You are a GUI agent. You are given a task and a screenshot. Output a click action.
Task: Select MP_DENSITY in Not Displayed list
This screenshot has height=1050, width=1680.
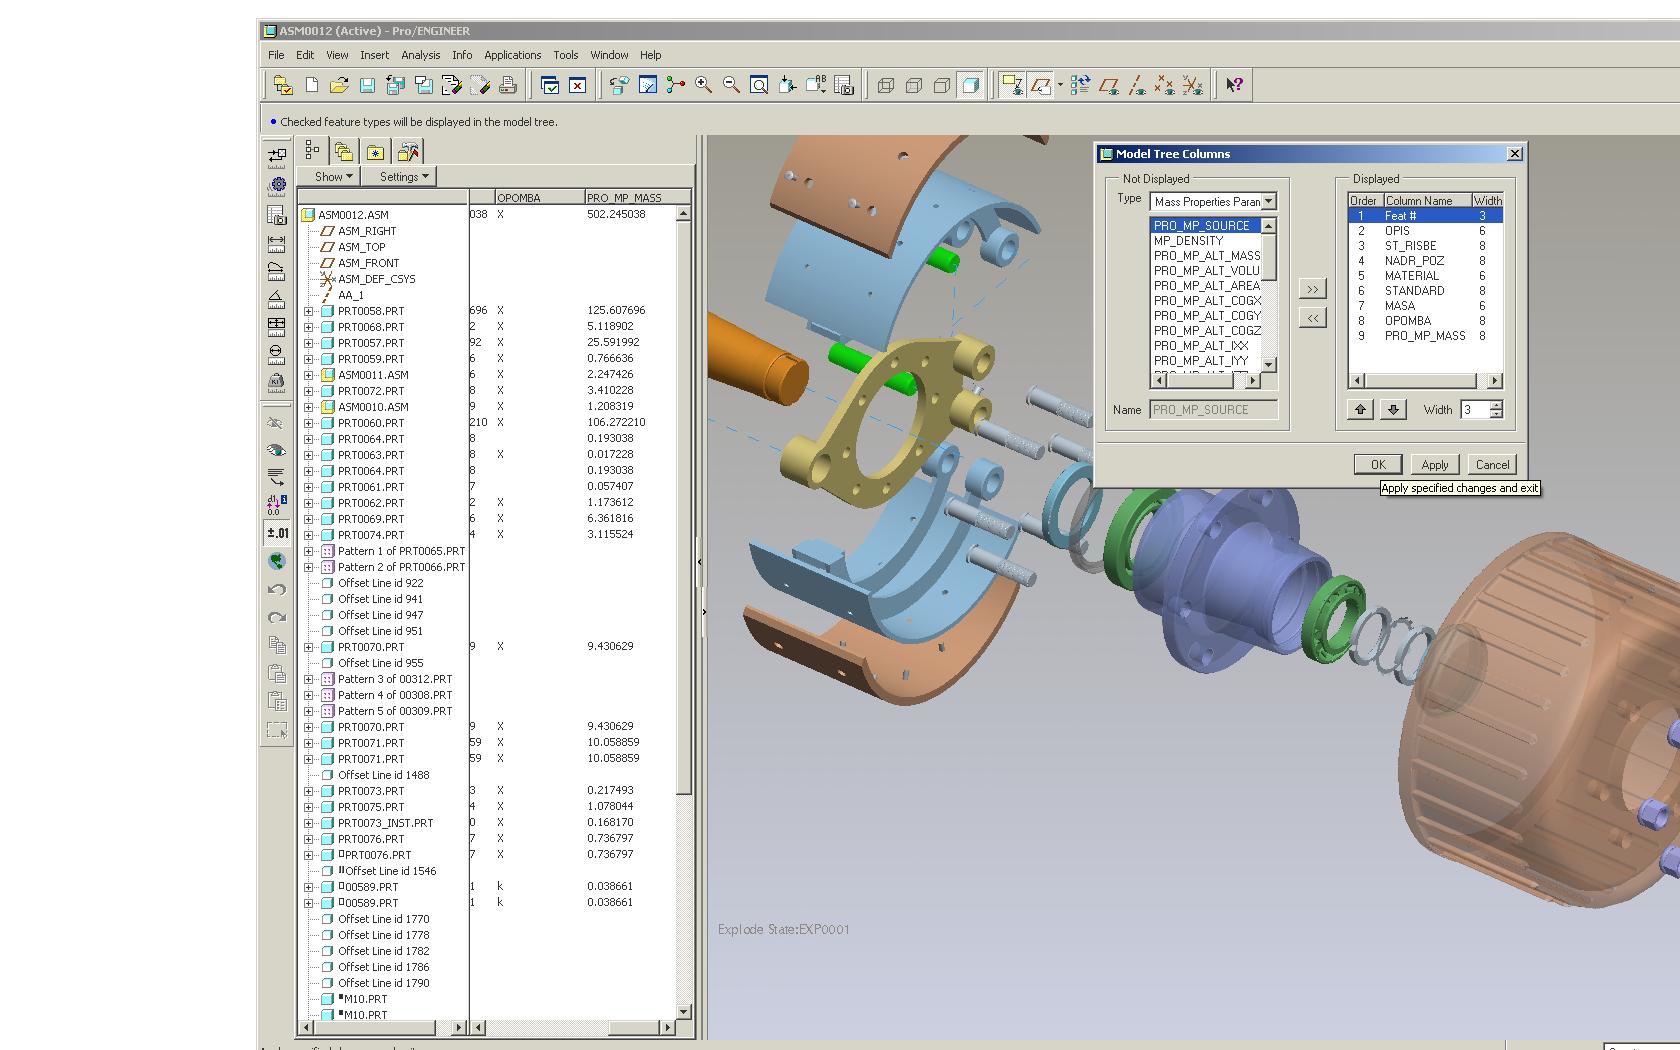(x=1206, y=241)
